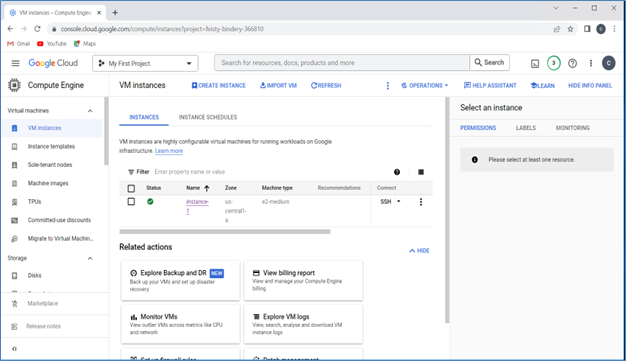Image resolution: width=626 pixels, height=361 pixels.
Task: Click the Committed-use discounts sidebar icon
Action: 14,220
